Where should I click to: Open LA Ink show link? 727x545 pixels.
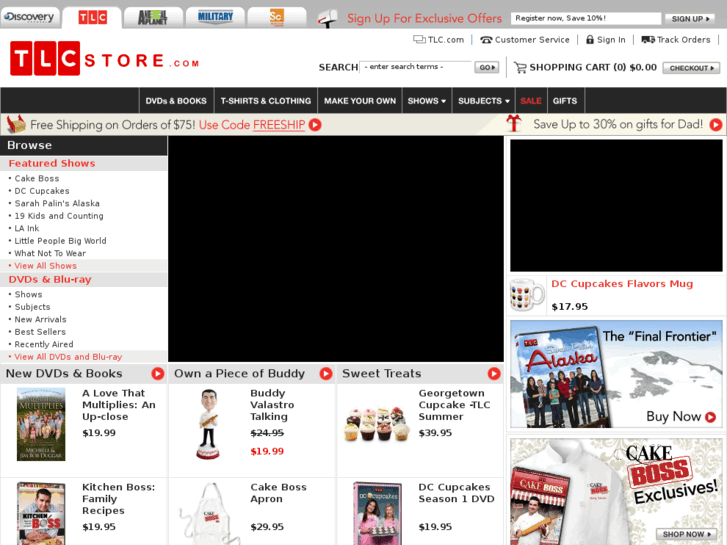tap(27, 229)
